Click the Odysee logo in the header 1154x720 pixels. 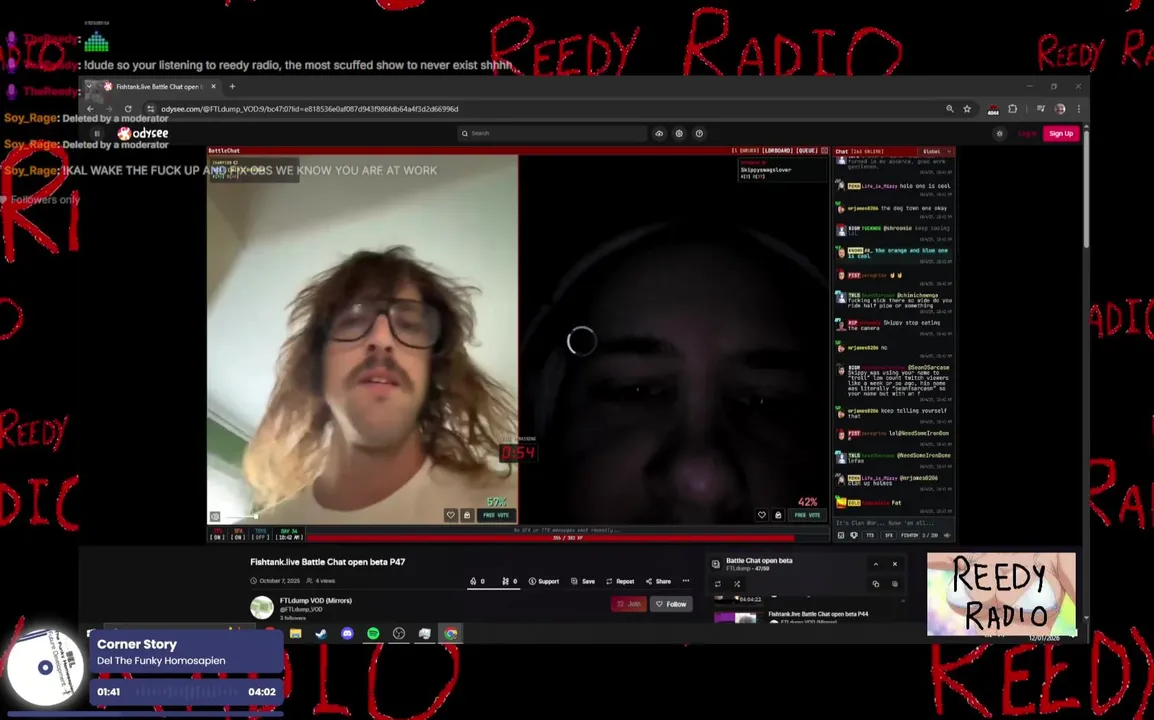point(144,133)
